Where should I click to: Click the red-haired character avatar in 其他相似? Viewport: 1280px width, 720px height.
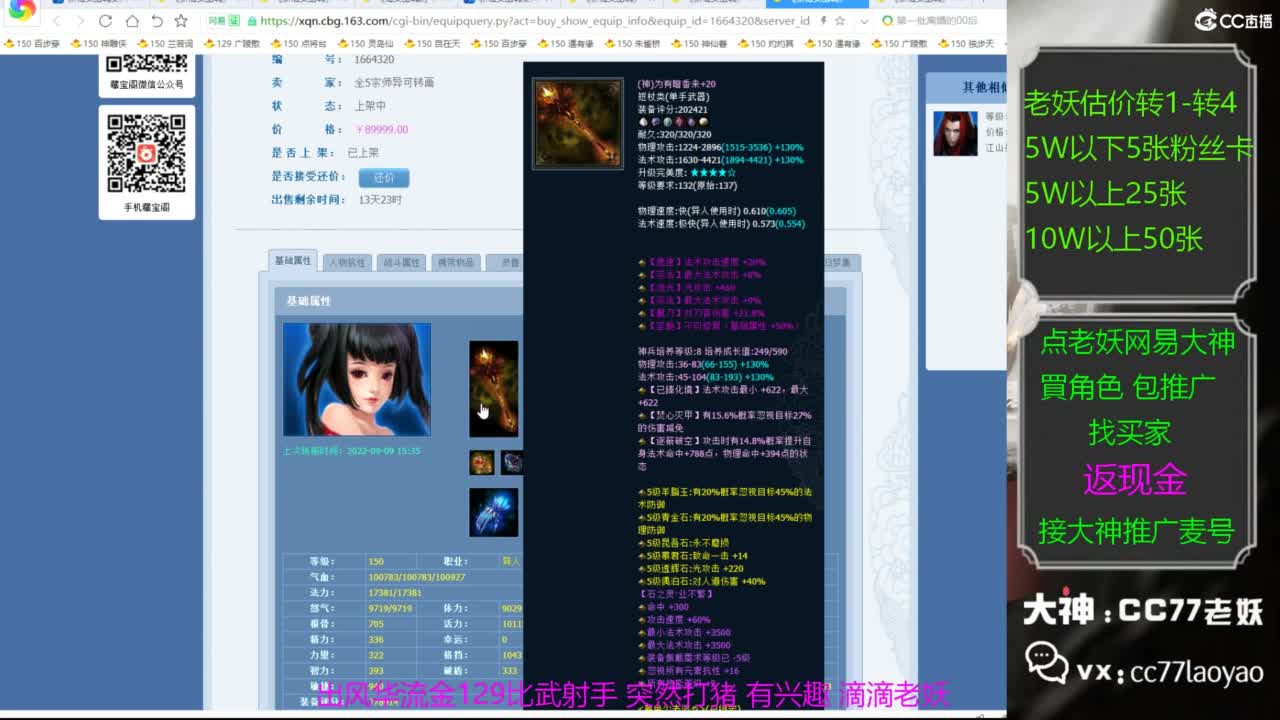[955, 133]
